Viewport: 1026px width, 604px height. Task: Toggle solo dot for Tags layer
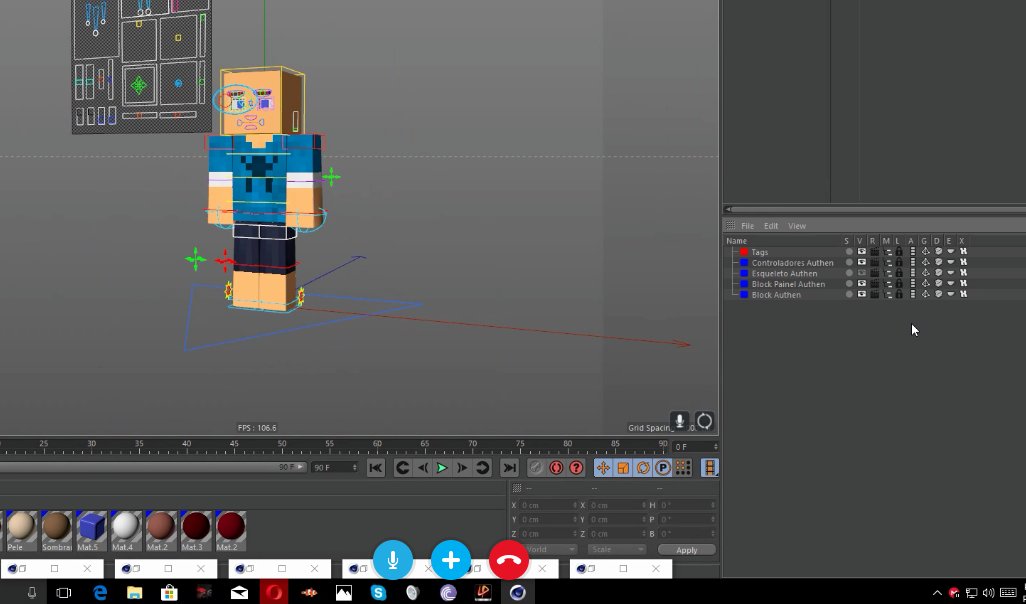(x=849, y=251)
